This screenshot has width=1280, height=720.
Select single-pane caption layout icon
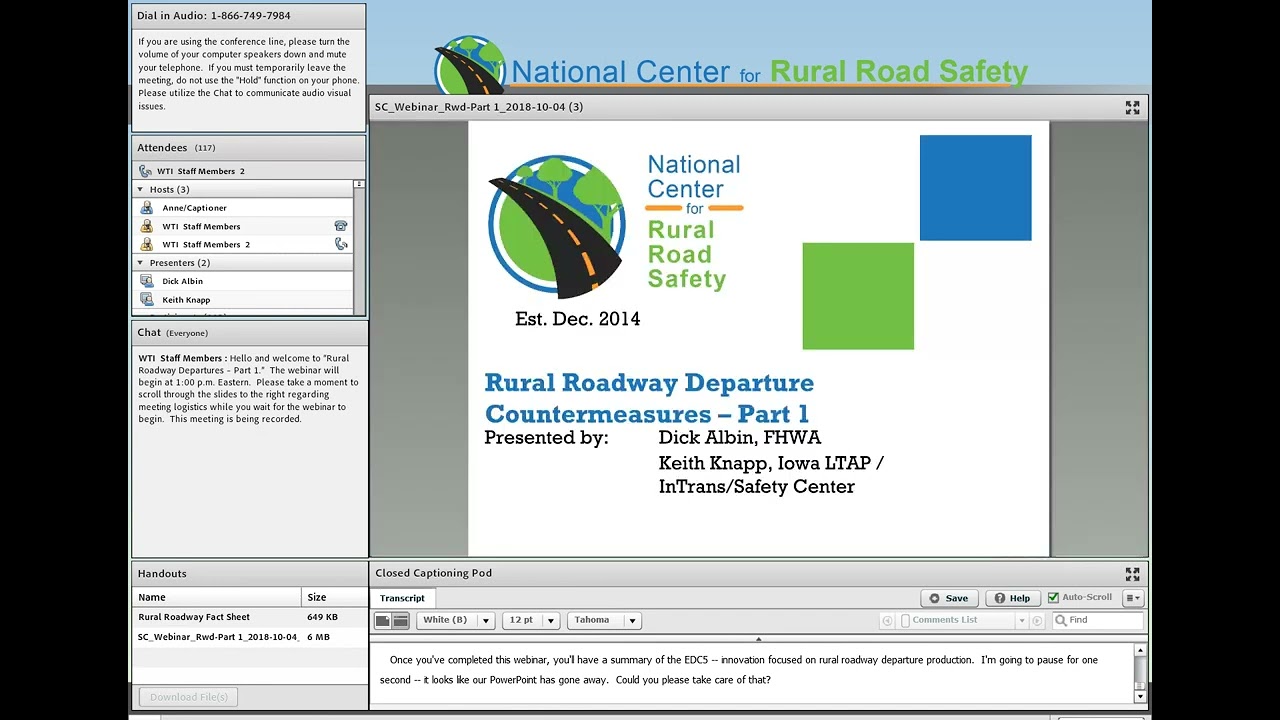(382, 621)
